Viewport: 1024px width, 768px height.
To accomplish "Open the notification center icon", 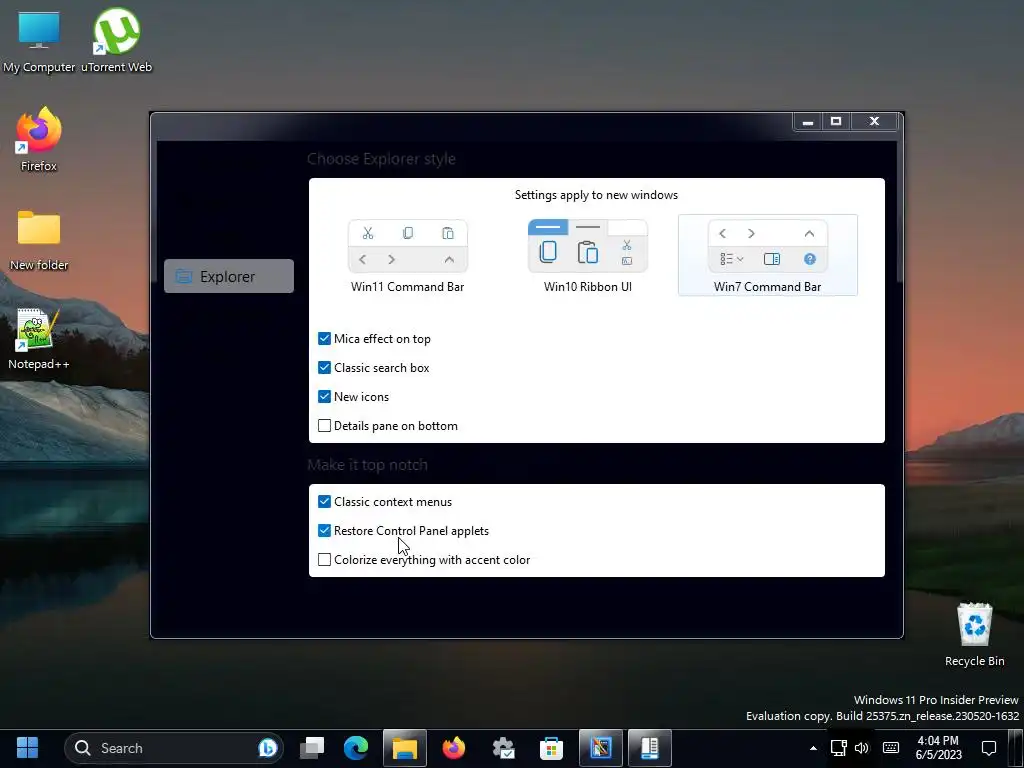I will tap(989, 748).
